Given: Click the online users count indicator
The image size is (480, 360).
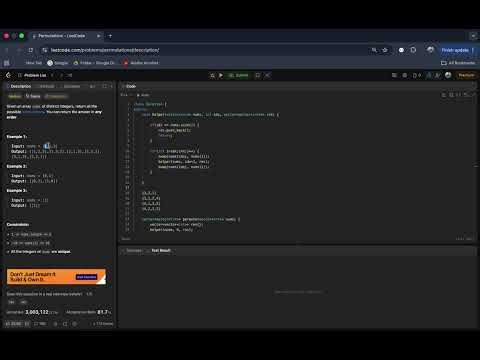Looking at the screenshot, I should [x=103, y=324].
